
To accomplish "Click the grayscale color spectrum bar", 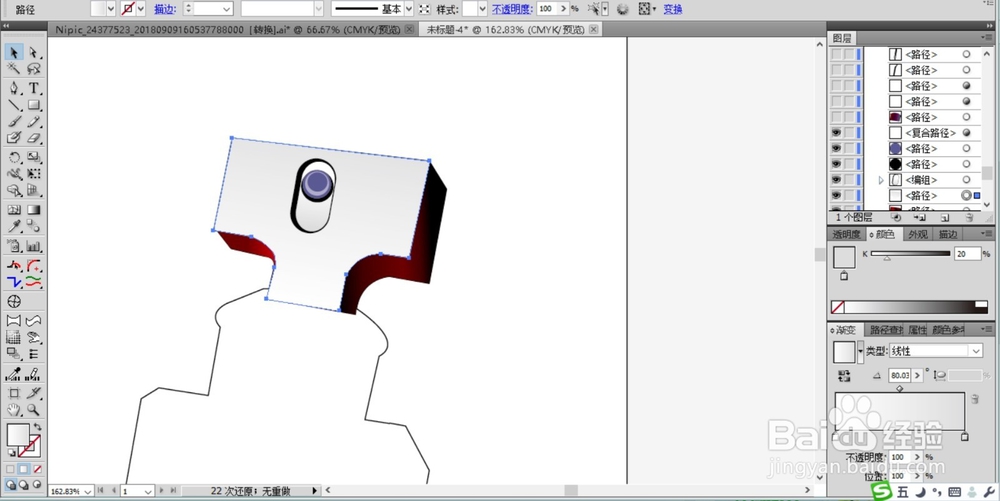I will click(x=909, y=307).
